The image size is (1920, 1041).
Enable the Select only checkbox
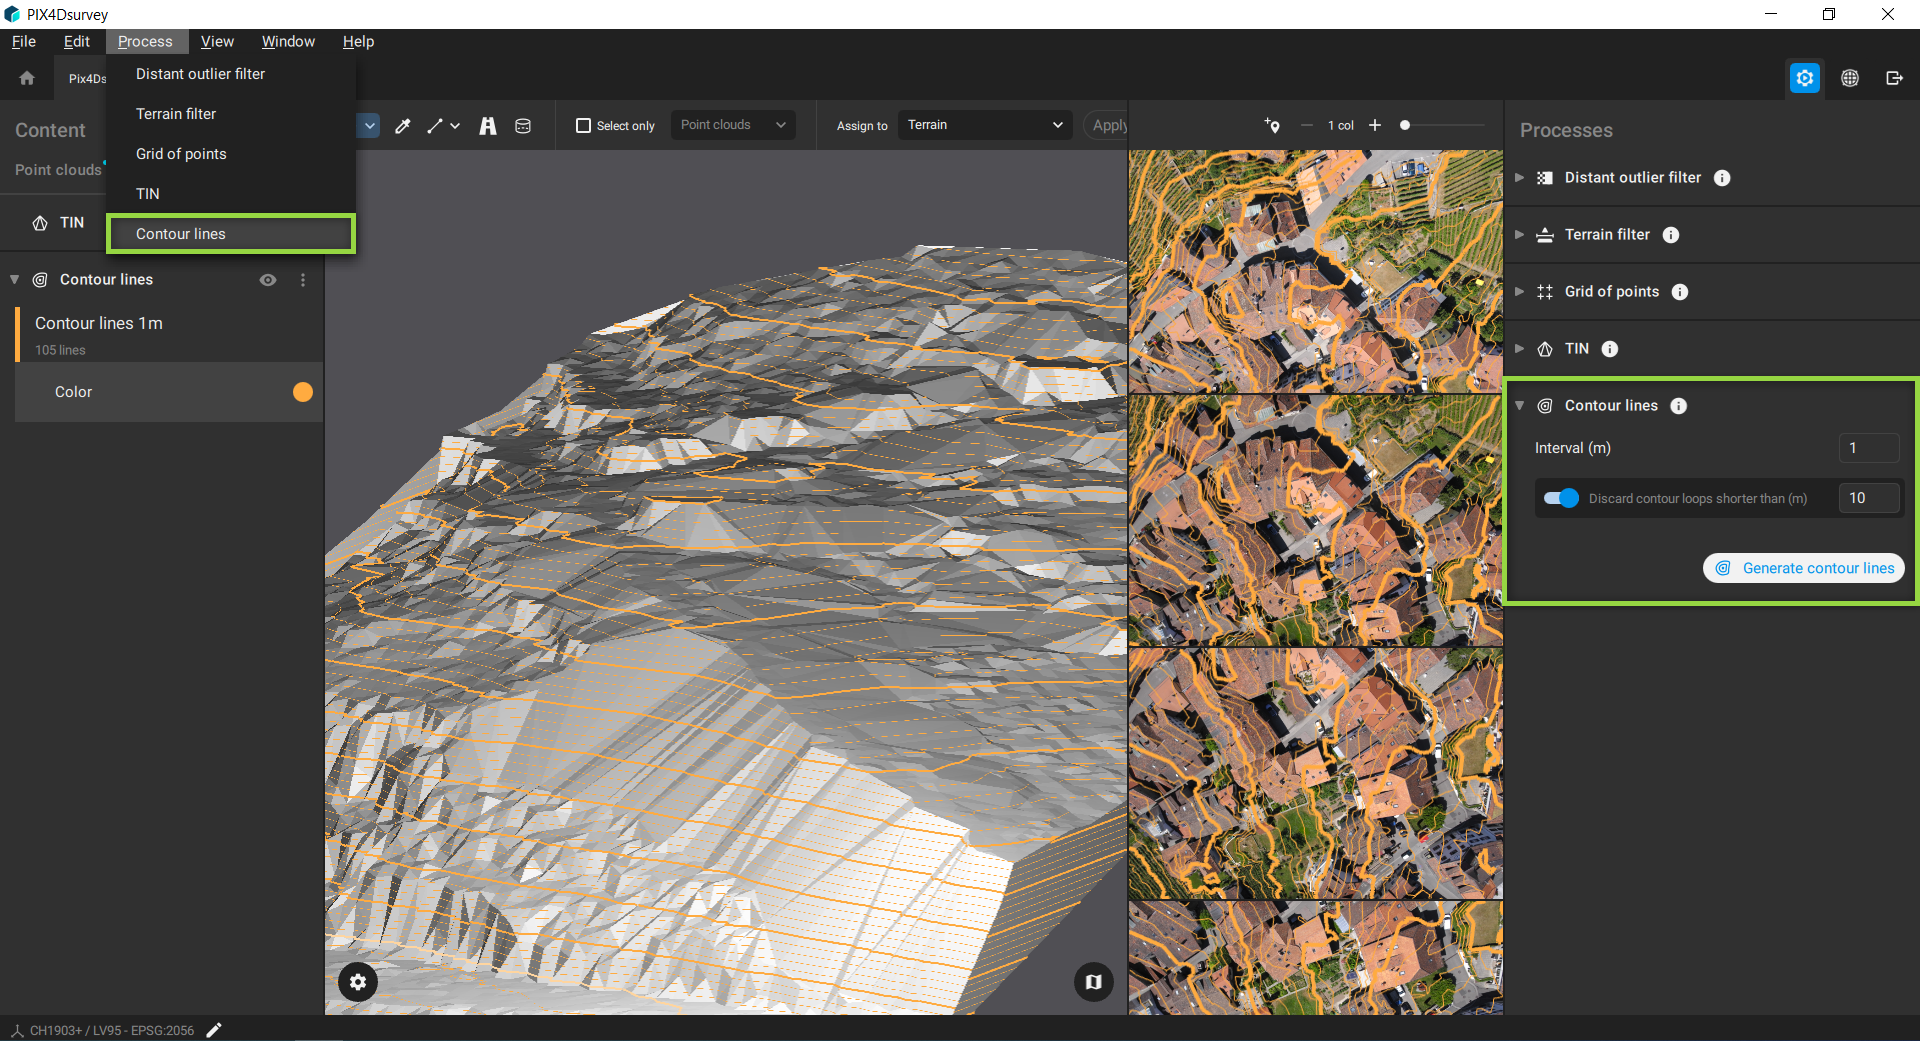pos(583,125)
